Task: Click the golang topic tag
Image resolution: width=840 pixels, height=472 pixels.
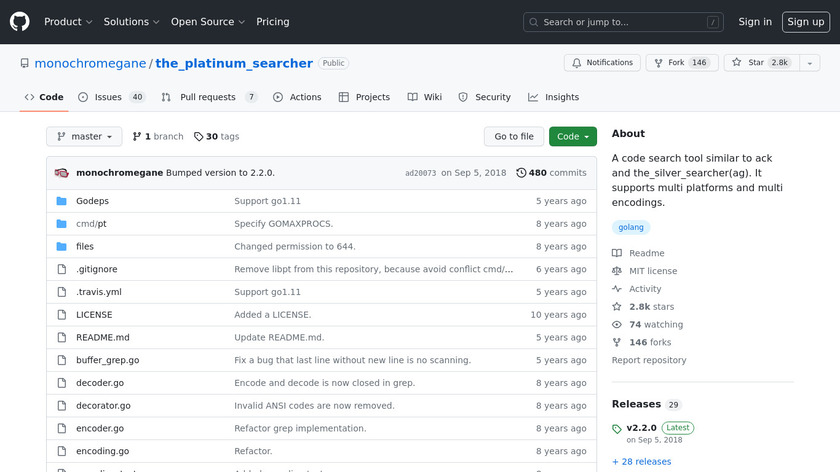Action: [631, 227]
